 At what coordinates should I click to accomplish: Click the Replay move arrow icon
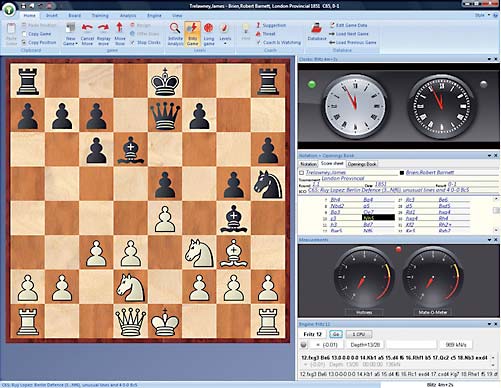(x=103, y=34)
